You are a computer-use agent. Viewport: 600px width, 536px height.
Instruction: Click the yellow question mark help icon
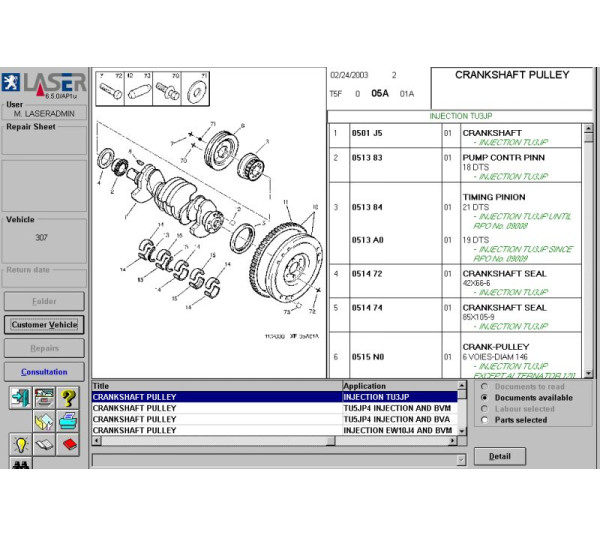click(69, 397)
